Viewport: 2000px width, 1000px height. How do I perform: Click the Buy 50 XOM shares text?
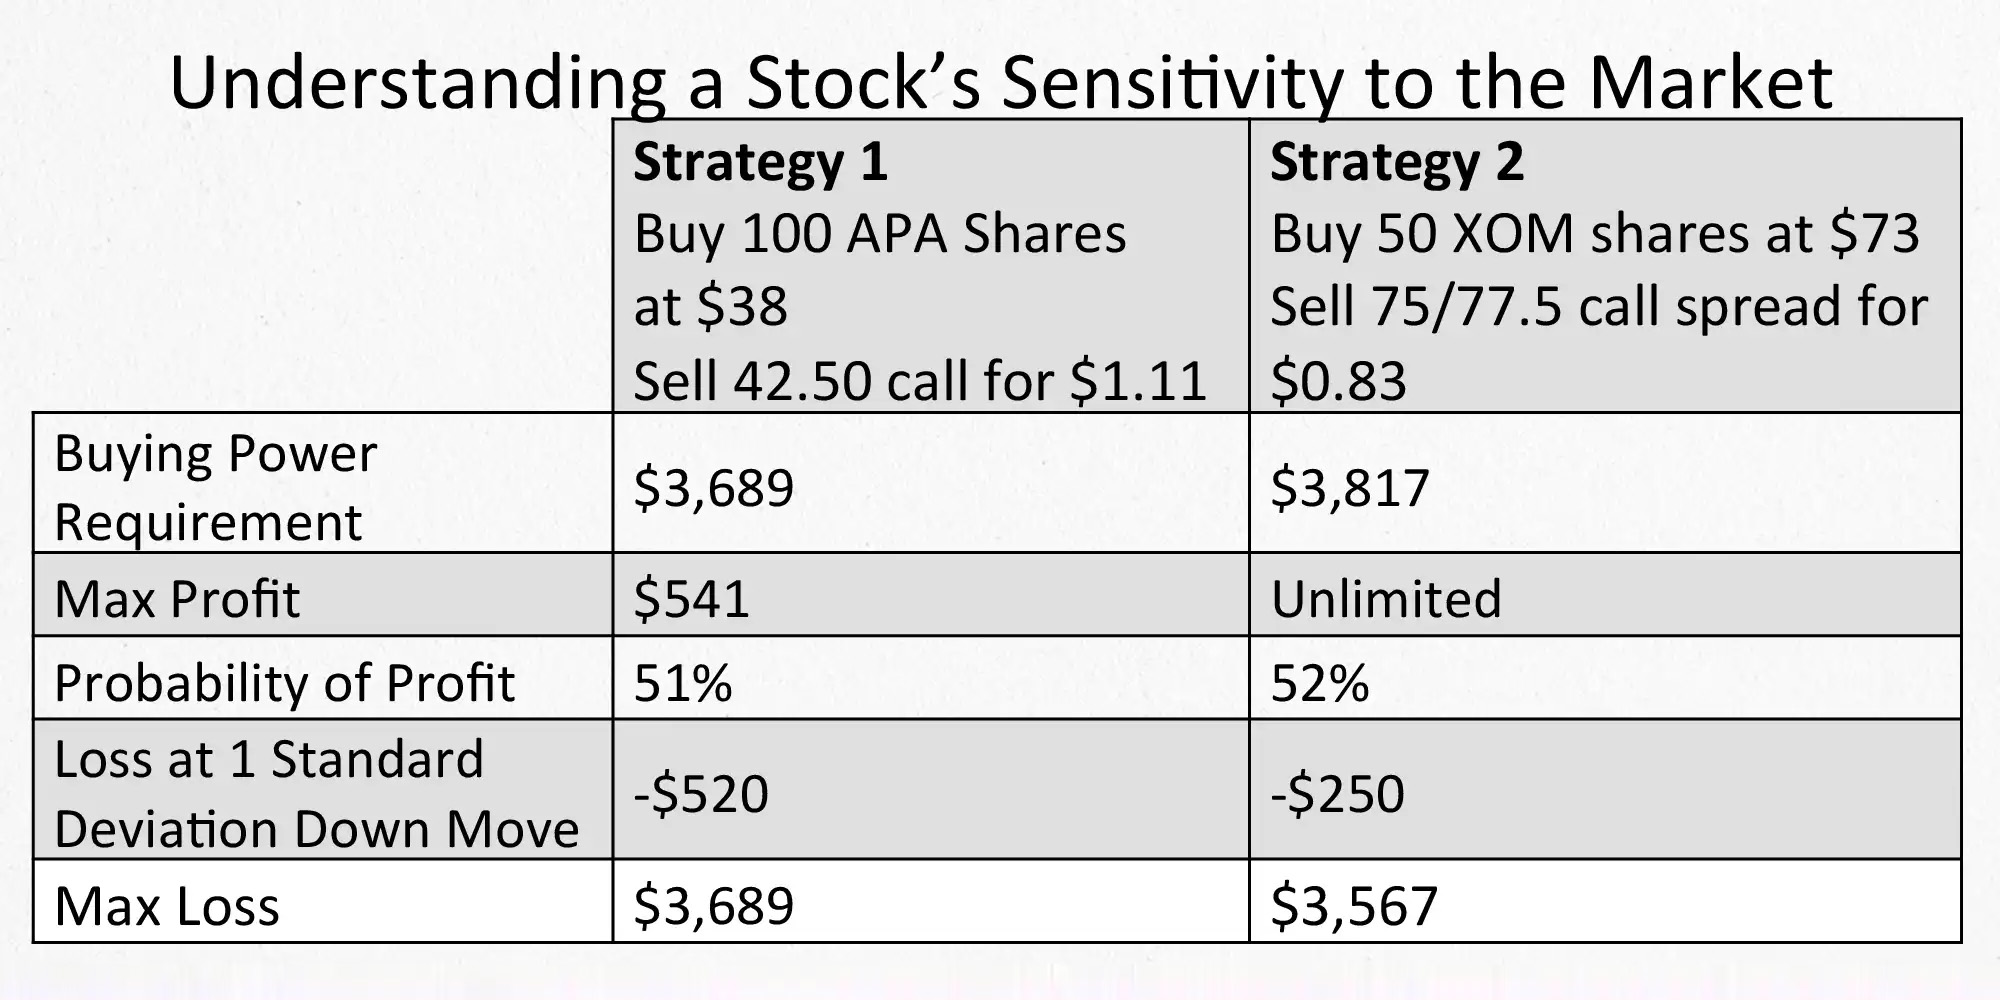(x=1594, y=234)
